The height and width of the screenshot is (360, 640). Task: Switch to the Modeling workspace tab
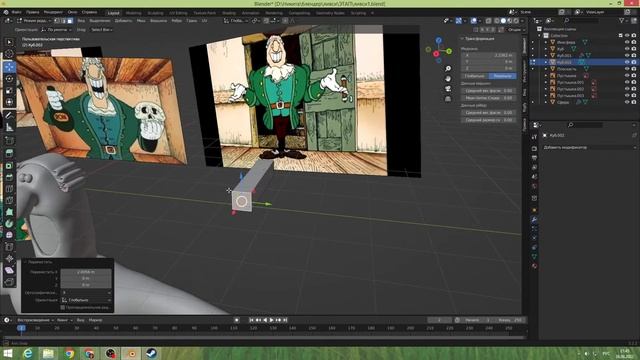[133, 13]
